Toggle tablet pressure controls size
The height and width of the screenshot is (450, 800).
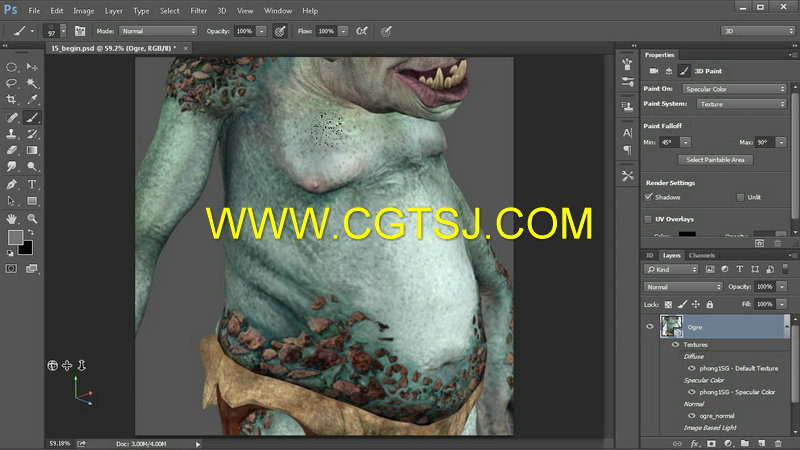click(x=386, y=31)
